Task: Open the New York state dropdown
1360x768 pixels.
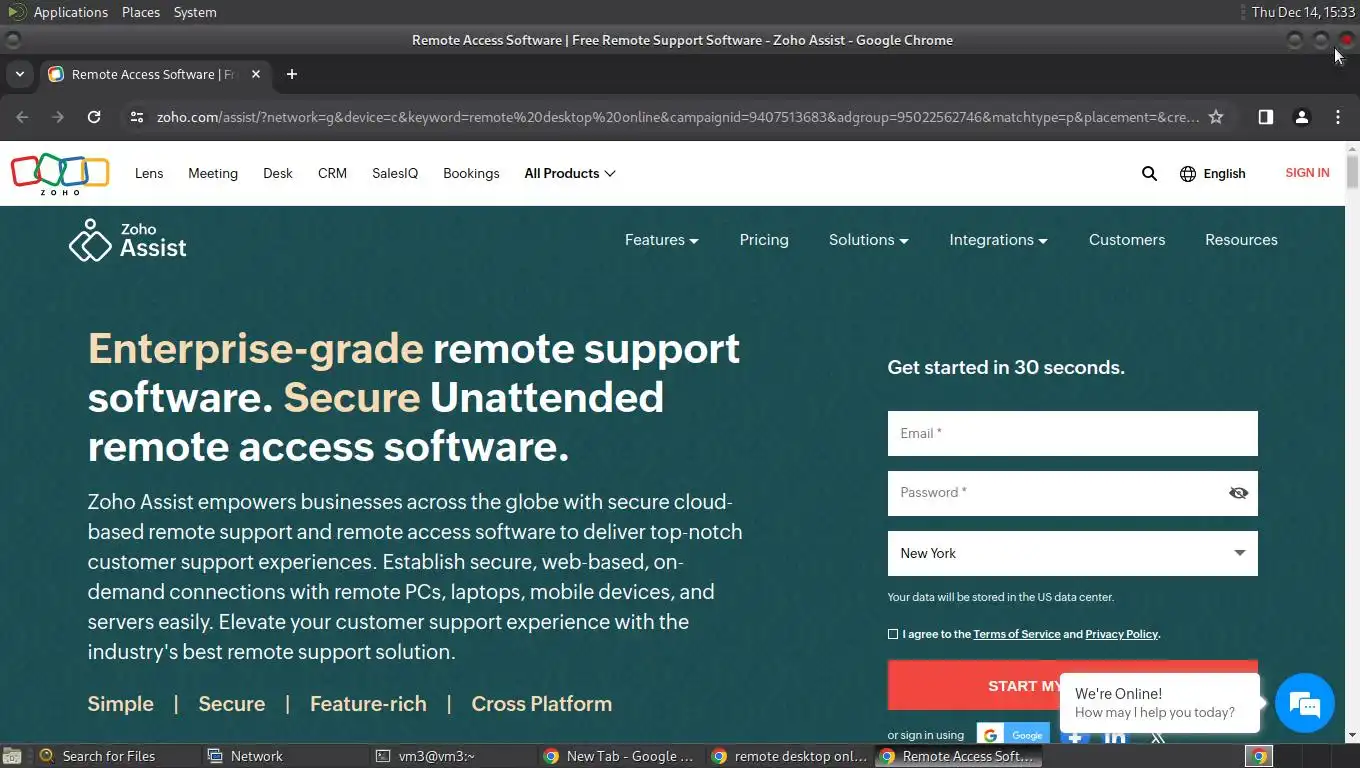Action: [1072, 553]
